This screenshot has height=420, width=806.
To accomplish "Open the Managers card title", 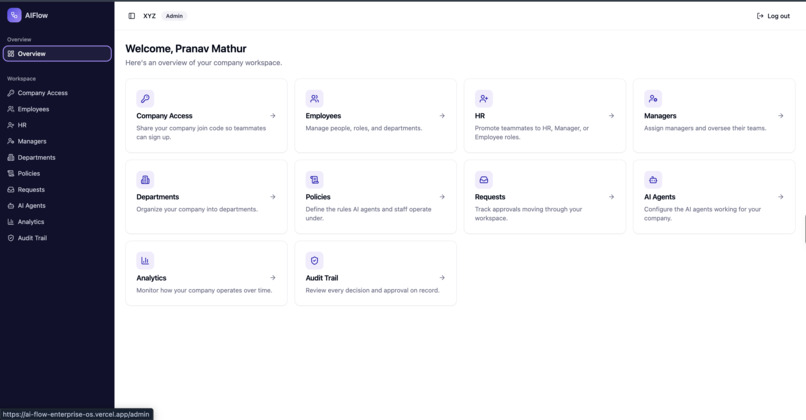I will (x=660, y=116).
